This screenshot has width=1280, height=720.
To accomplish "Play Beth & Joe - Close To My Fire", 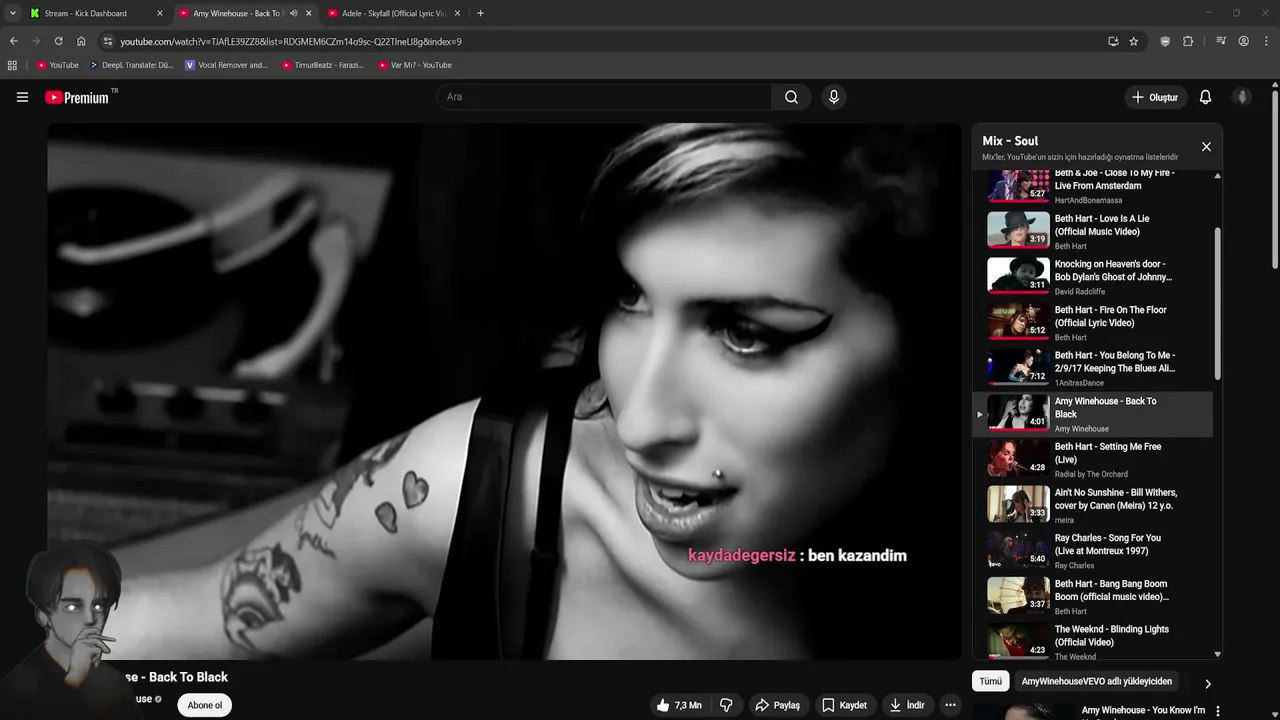I will click(x=1092, y=187).
